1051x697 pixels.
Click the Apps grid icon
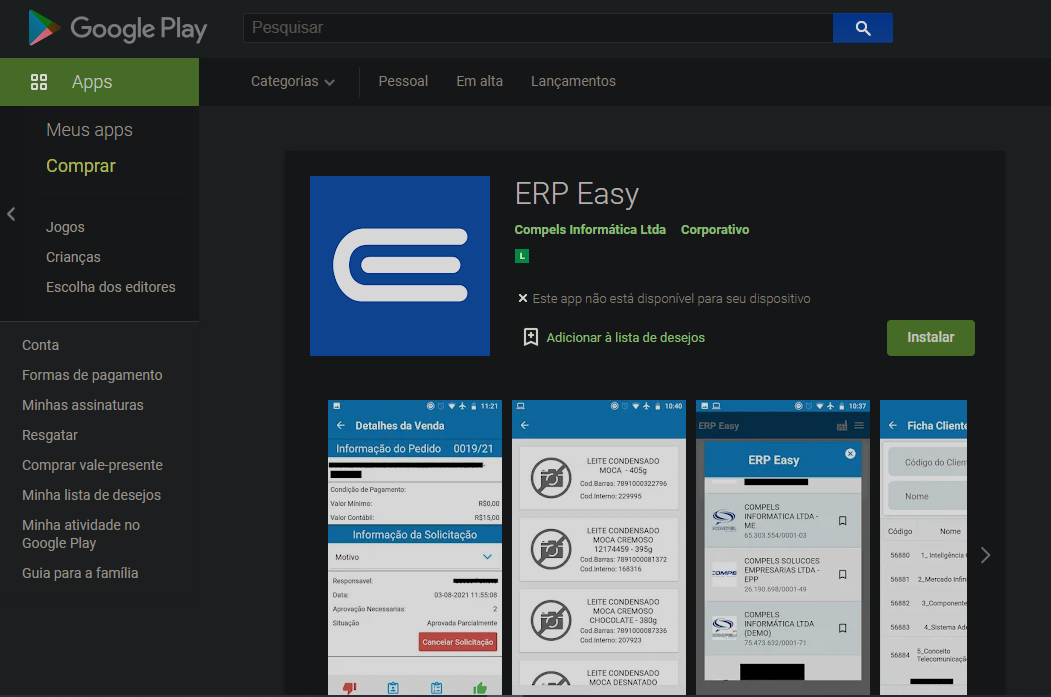click(39, 82)
